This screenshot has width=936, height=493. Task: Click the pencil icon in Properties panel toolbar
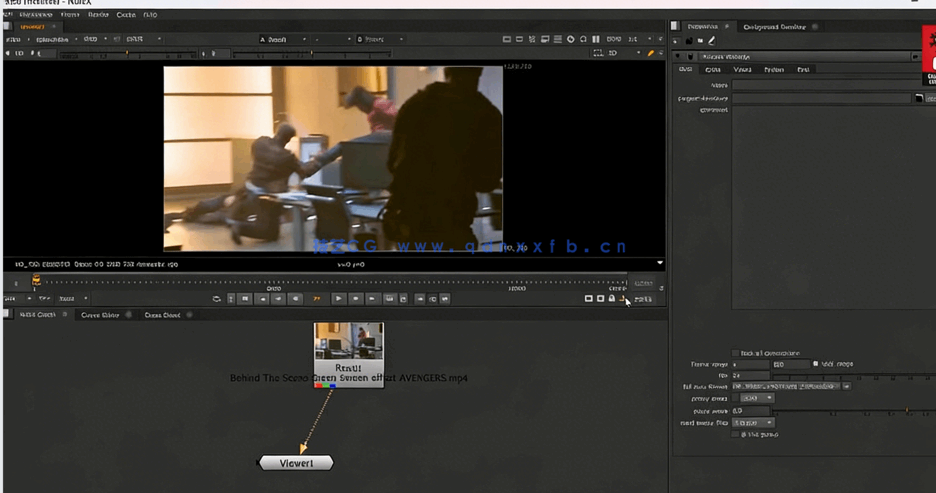point(711,41)
